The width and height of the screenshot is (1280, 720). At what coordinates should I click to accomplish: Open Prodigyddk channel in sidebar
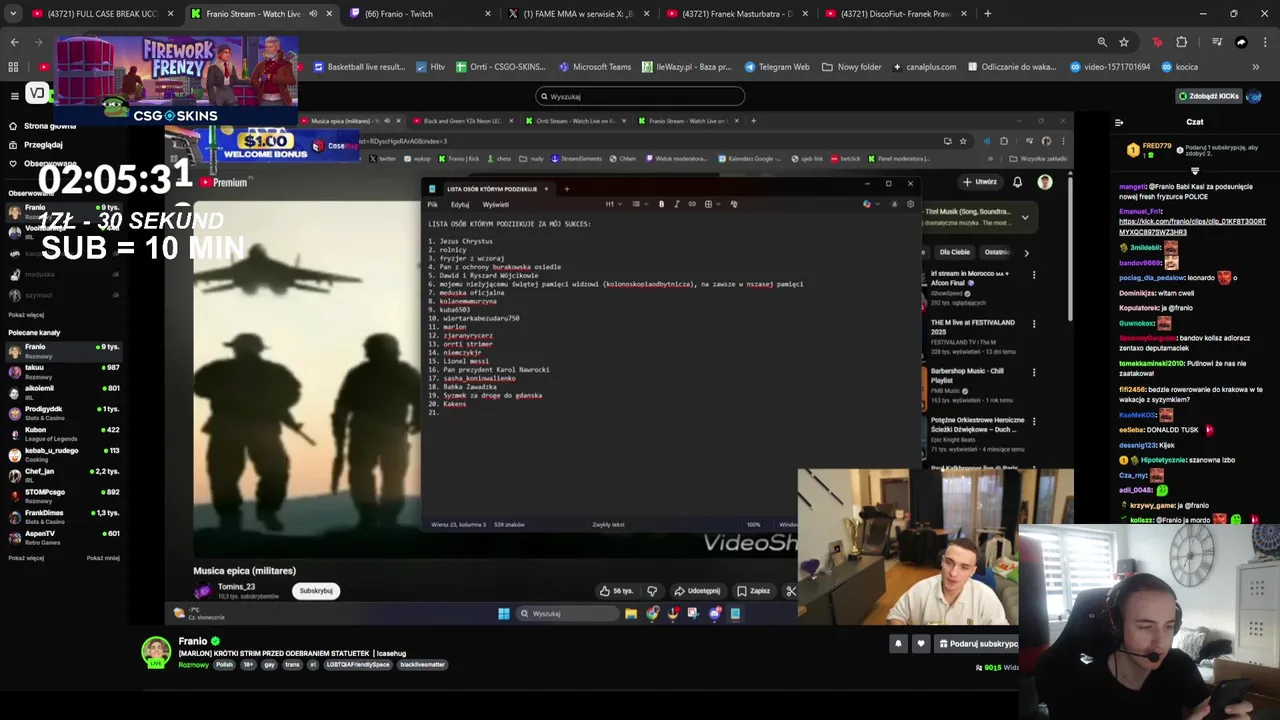click(x=63, y=413)
